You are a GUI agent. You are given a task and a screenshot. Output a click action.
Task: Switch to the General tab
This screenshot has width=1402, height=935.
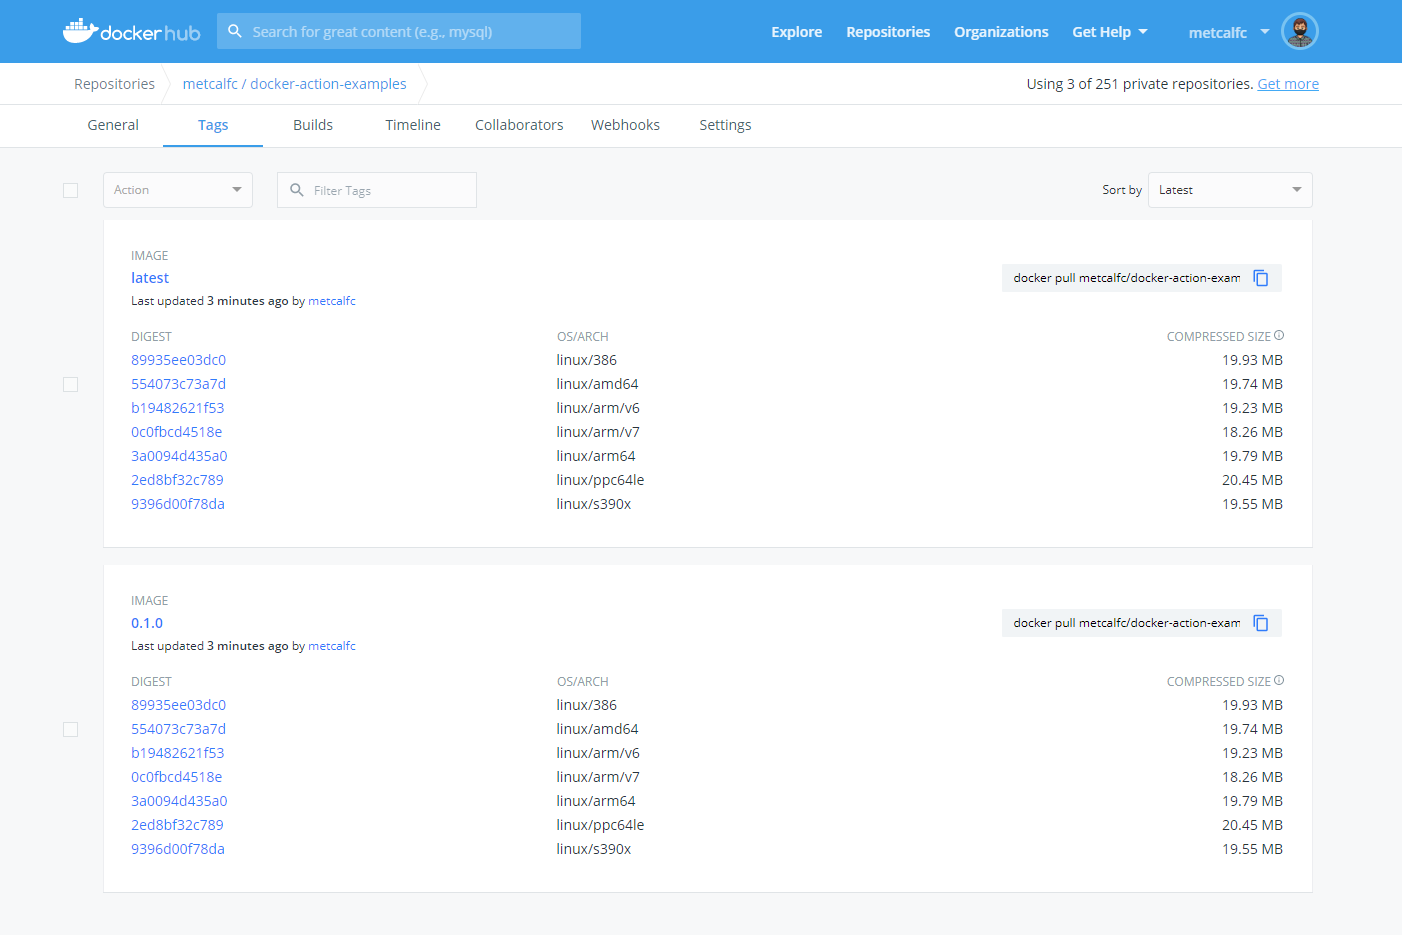(113, 125)
